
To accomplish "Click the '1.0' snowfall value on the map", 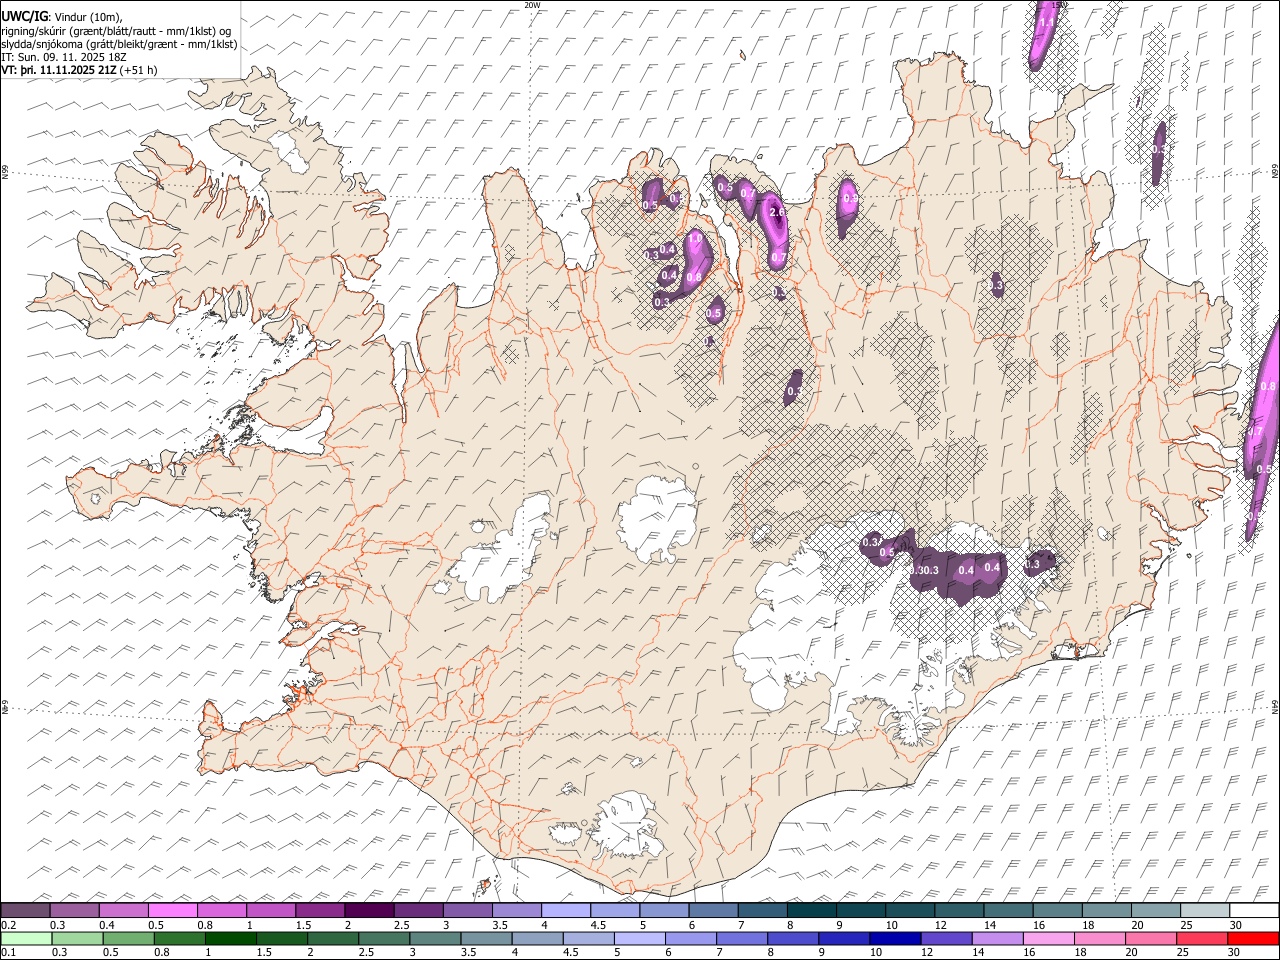I will tap(695, 240).
